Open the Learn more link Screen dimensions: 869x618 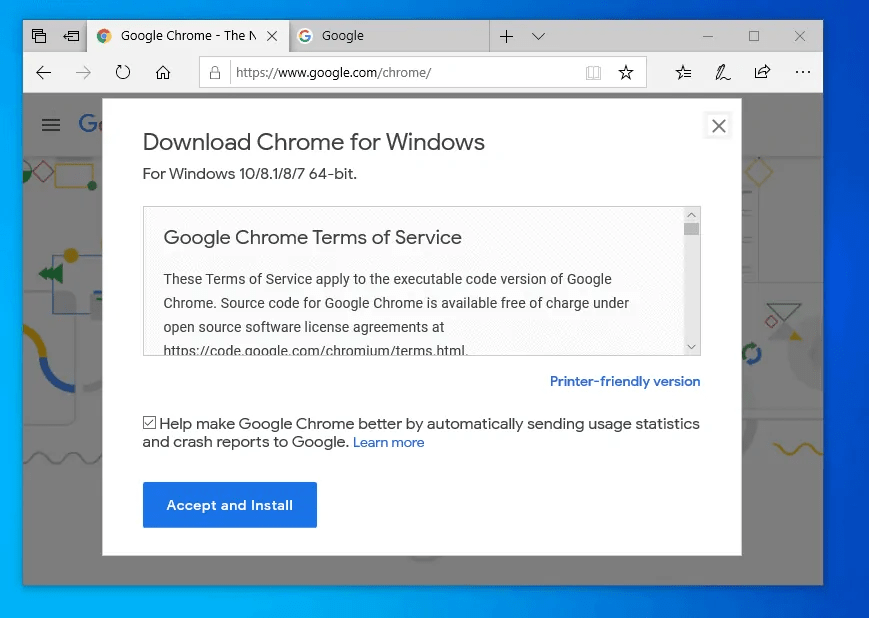point(389,442)
